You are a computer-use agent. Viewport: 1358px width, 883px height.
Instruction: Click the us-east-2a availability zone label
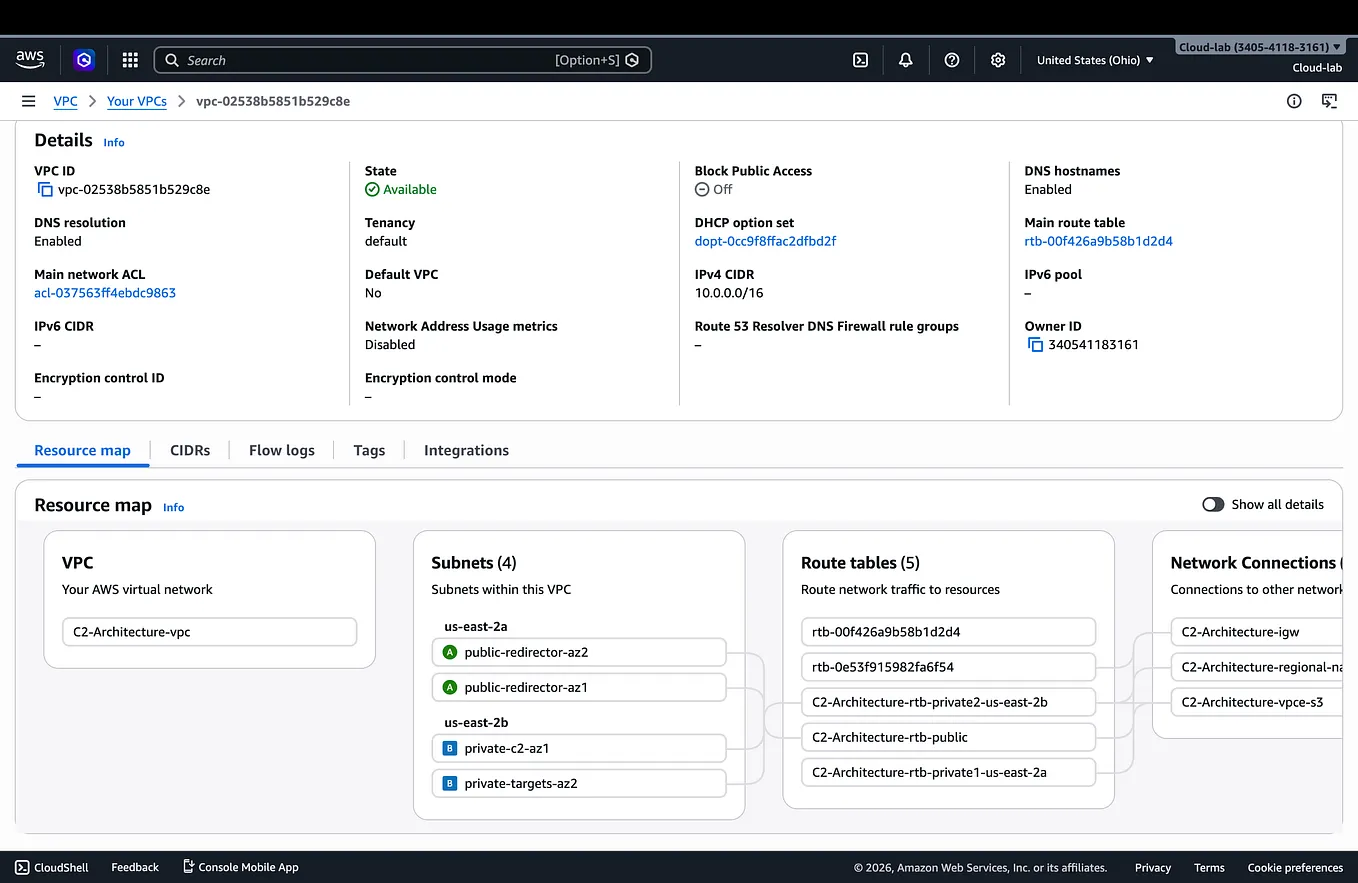(x=476, y=627)
